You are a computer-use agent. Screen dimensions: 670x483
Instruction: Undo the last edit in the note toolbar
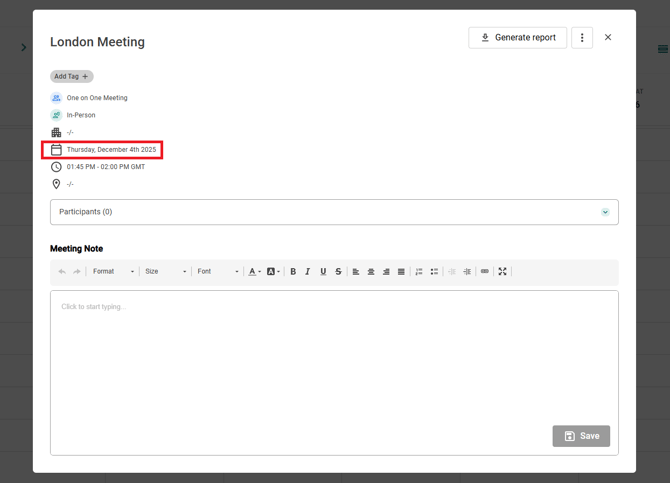point(62,271)
